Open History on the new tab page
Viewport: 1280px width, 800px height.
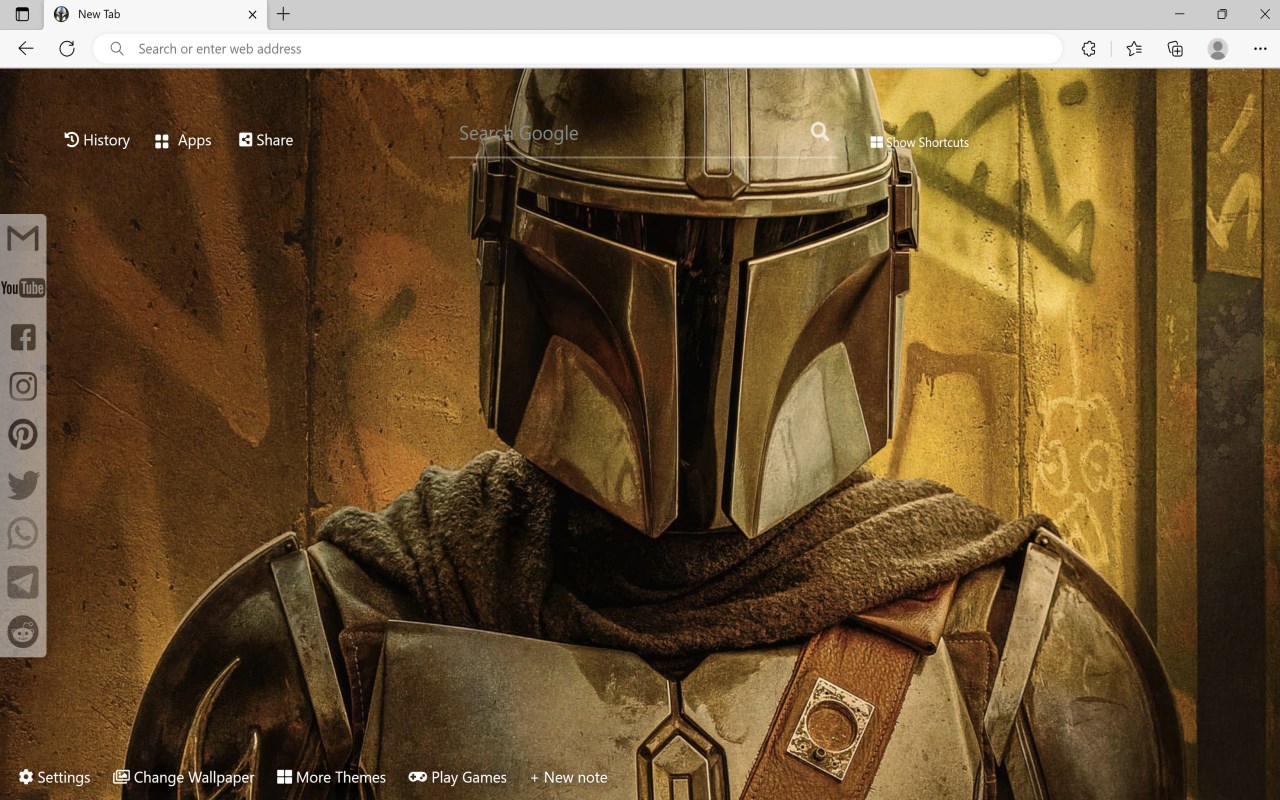coord(97,140)
